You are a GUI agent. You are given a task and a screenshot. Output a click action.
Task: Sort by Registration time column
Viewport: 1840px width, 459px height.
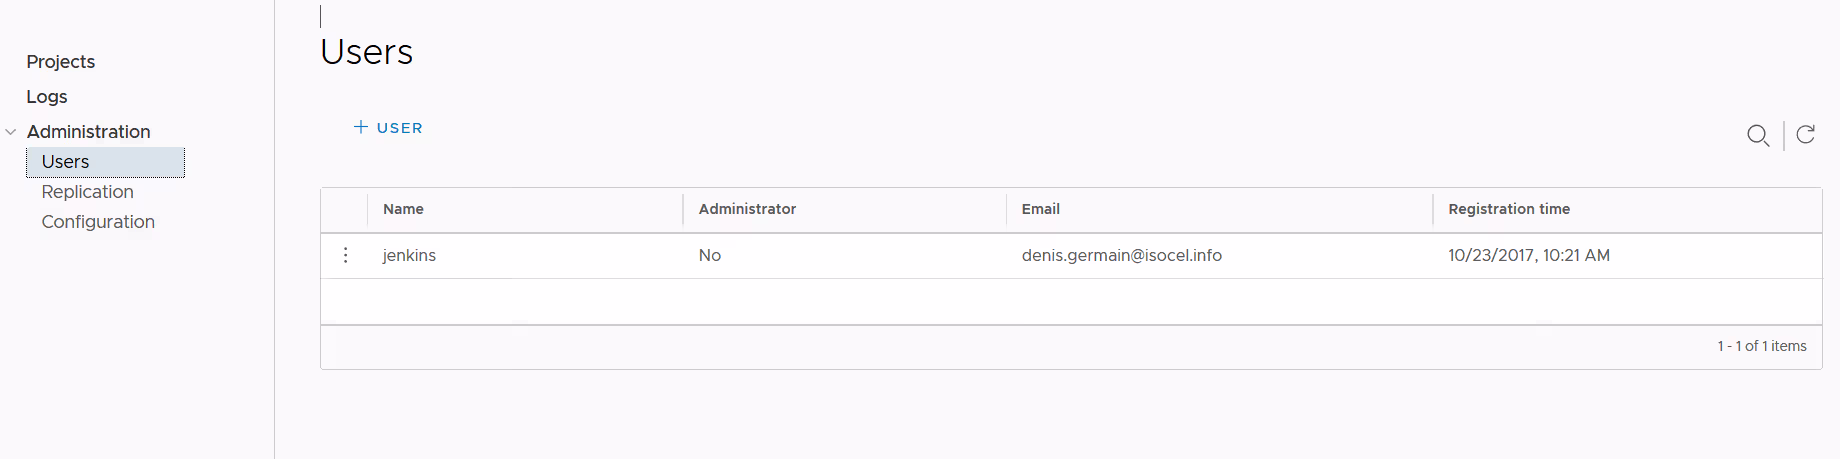(1508, 209)
